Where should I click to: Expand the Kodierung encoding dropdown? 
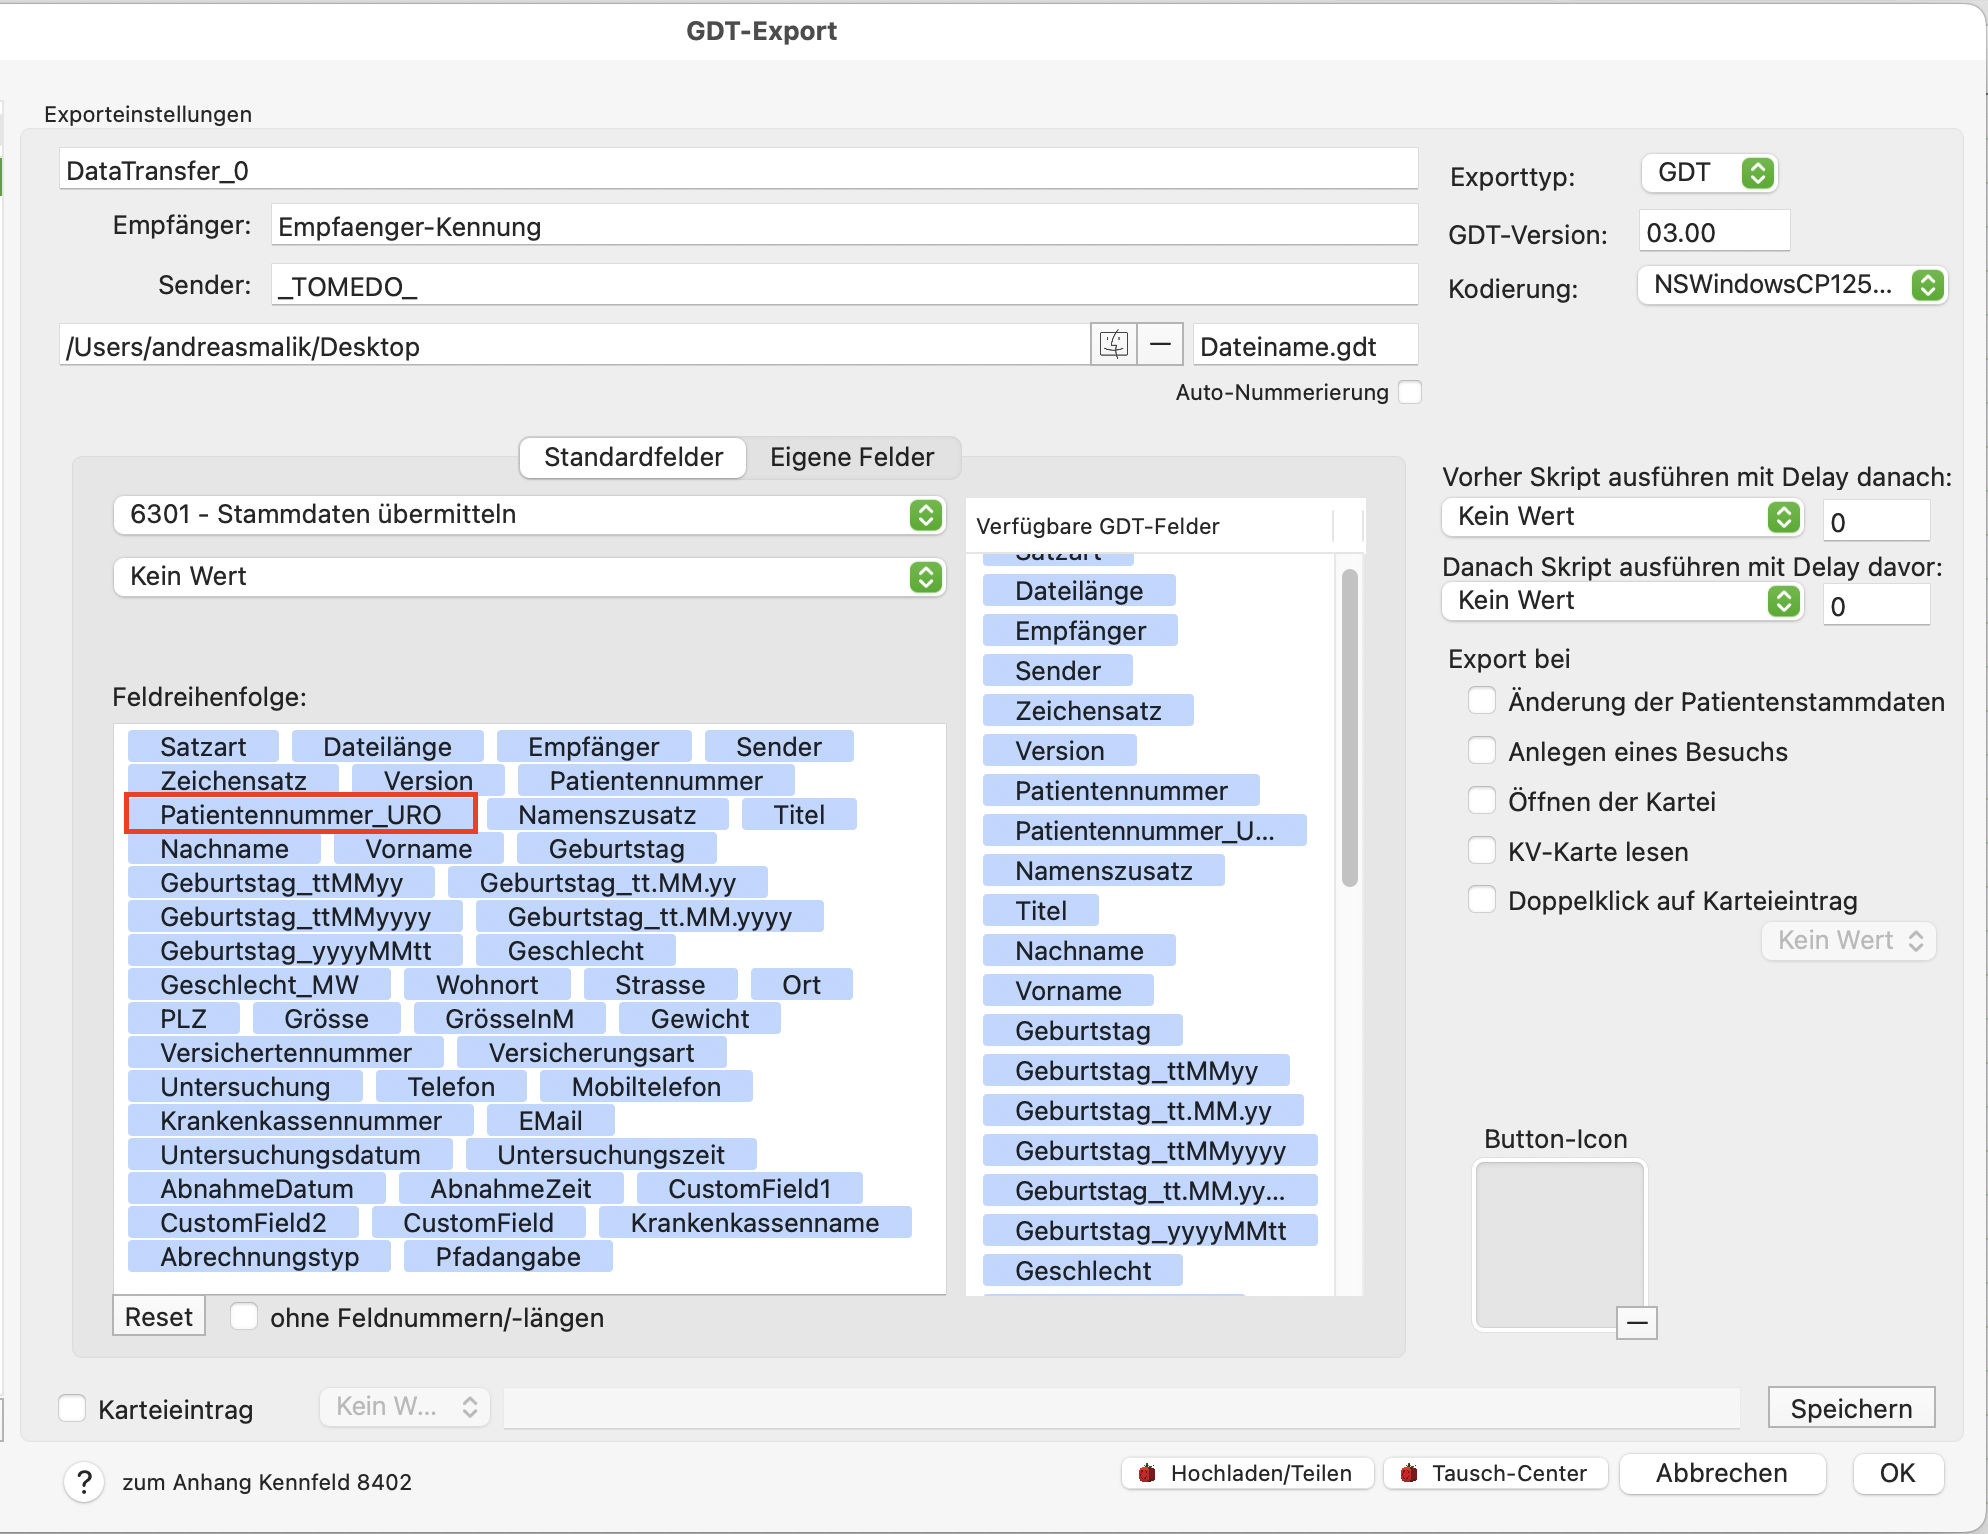(1792, 285)
